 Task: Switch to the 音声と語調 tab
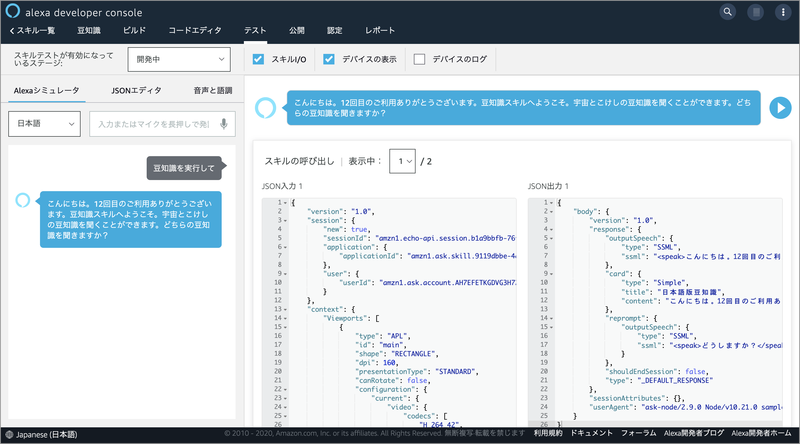(x=213, y=90)
